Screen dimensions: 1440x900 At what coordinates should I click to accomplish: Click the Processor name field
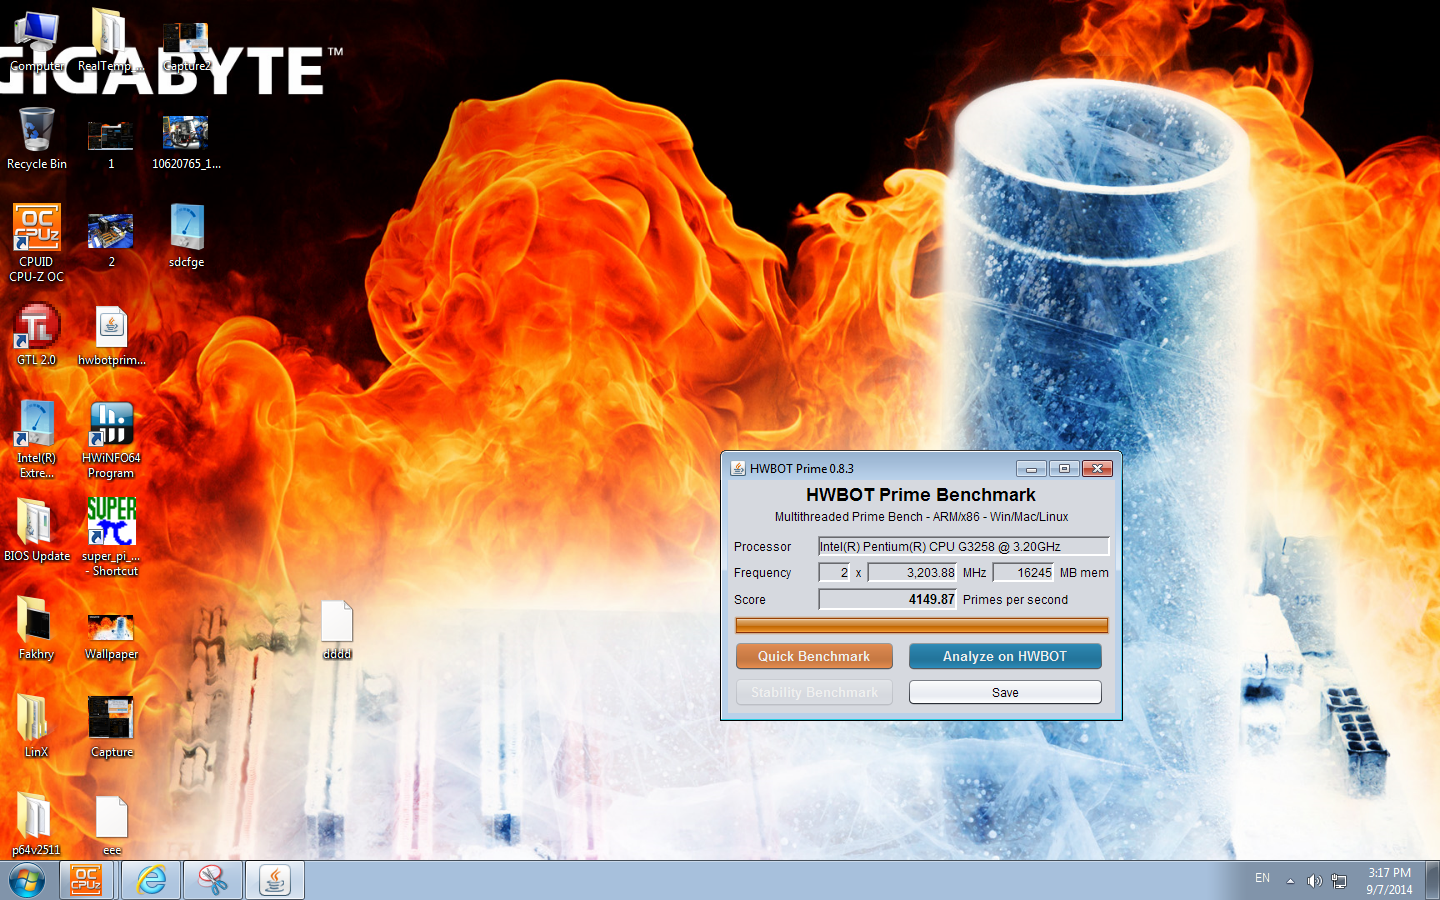[x=964, y=546]
